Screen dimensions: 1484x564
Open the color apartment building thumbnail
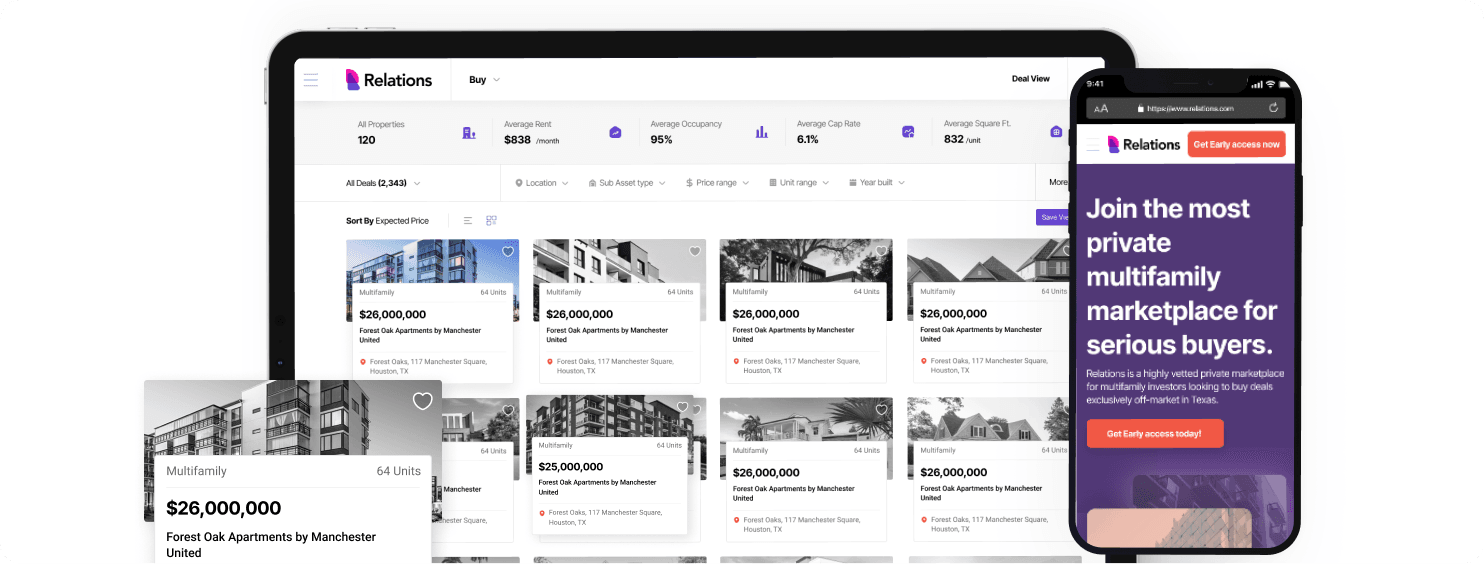tap(432, 262)
